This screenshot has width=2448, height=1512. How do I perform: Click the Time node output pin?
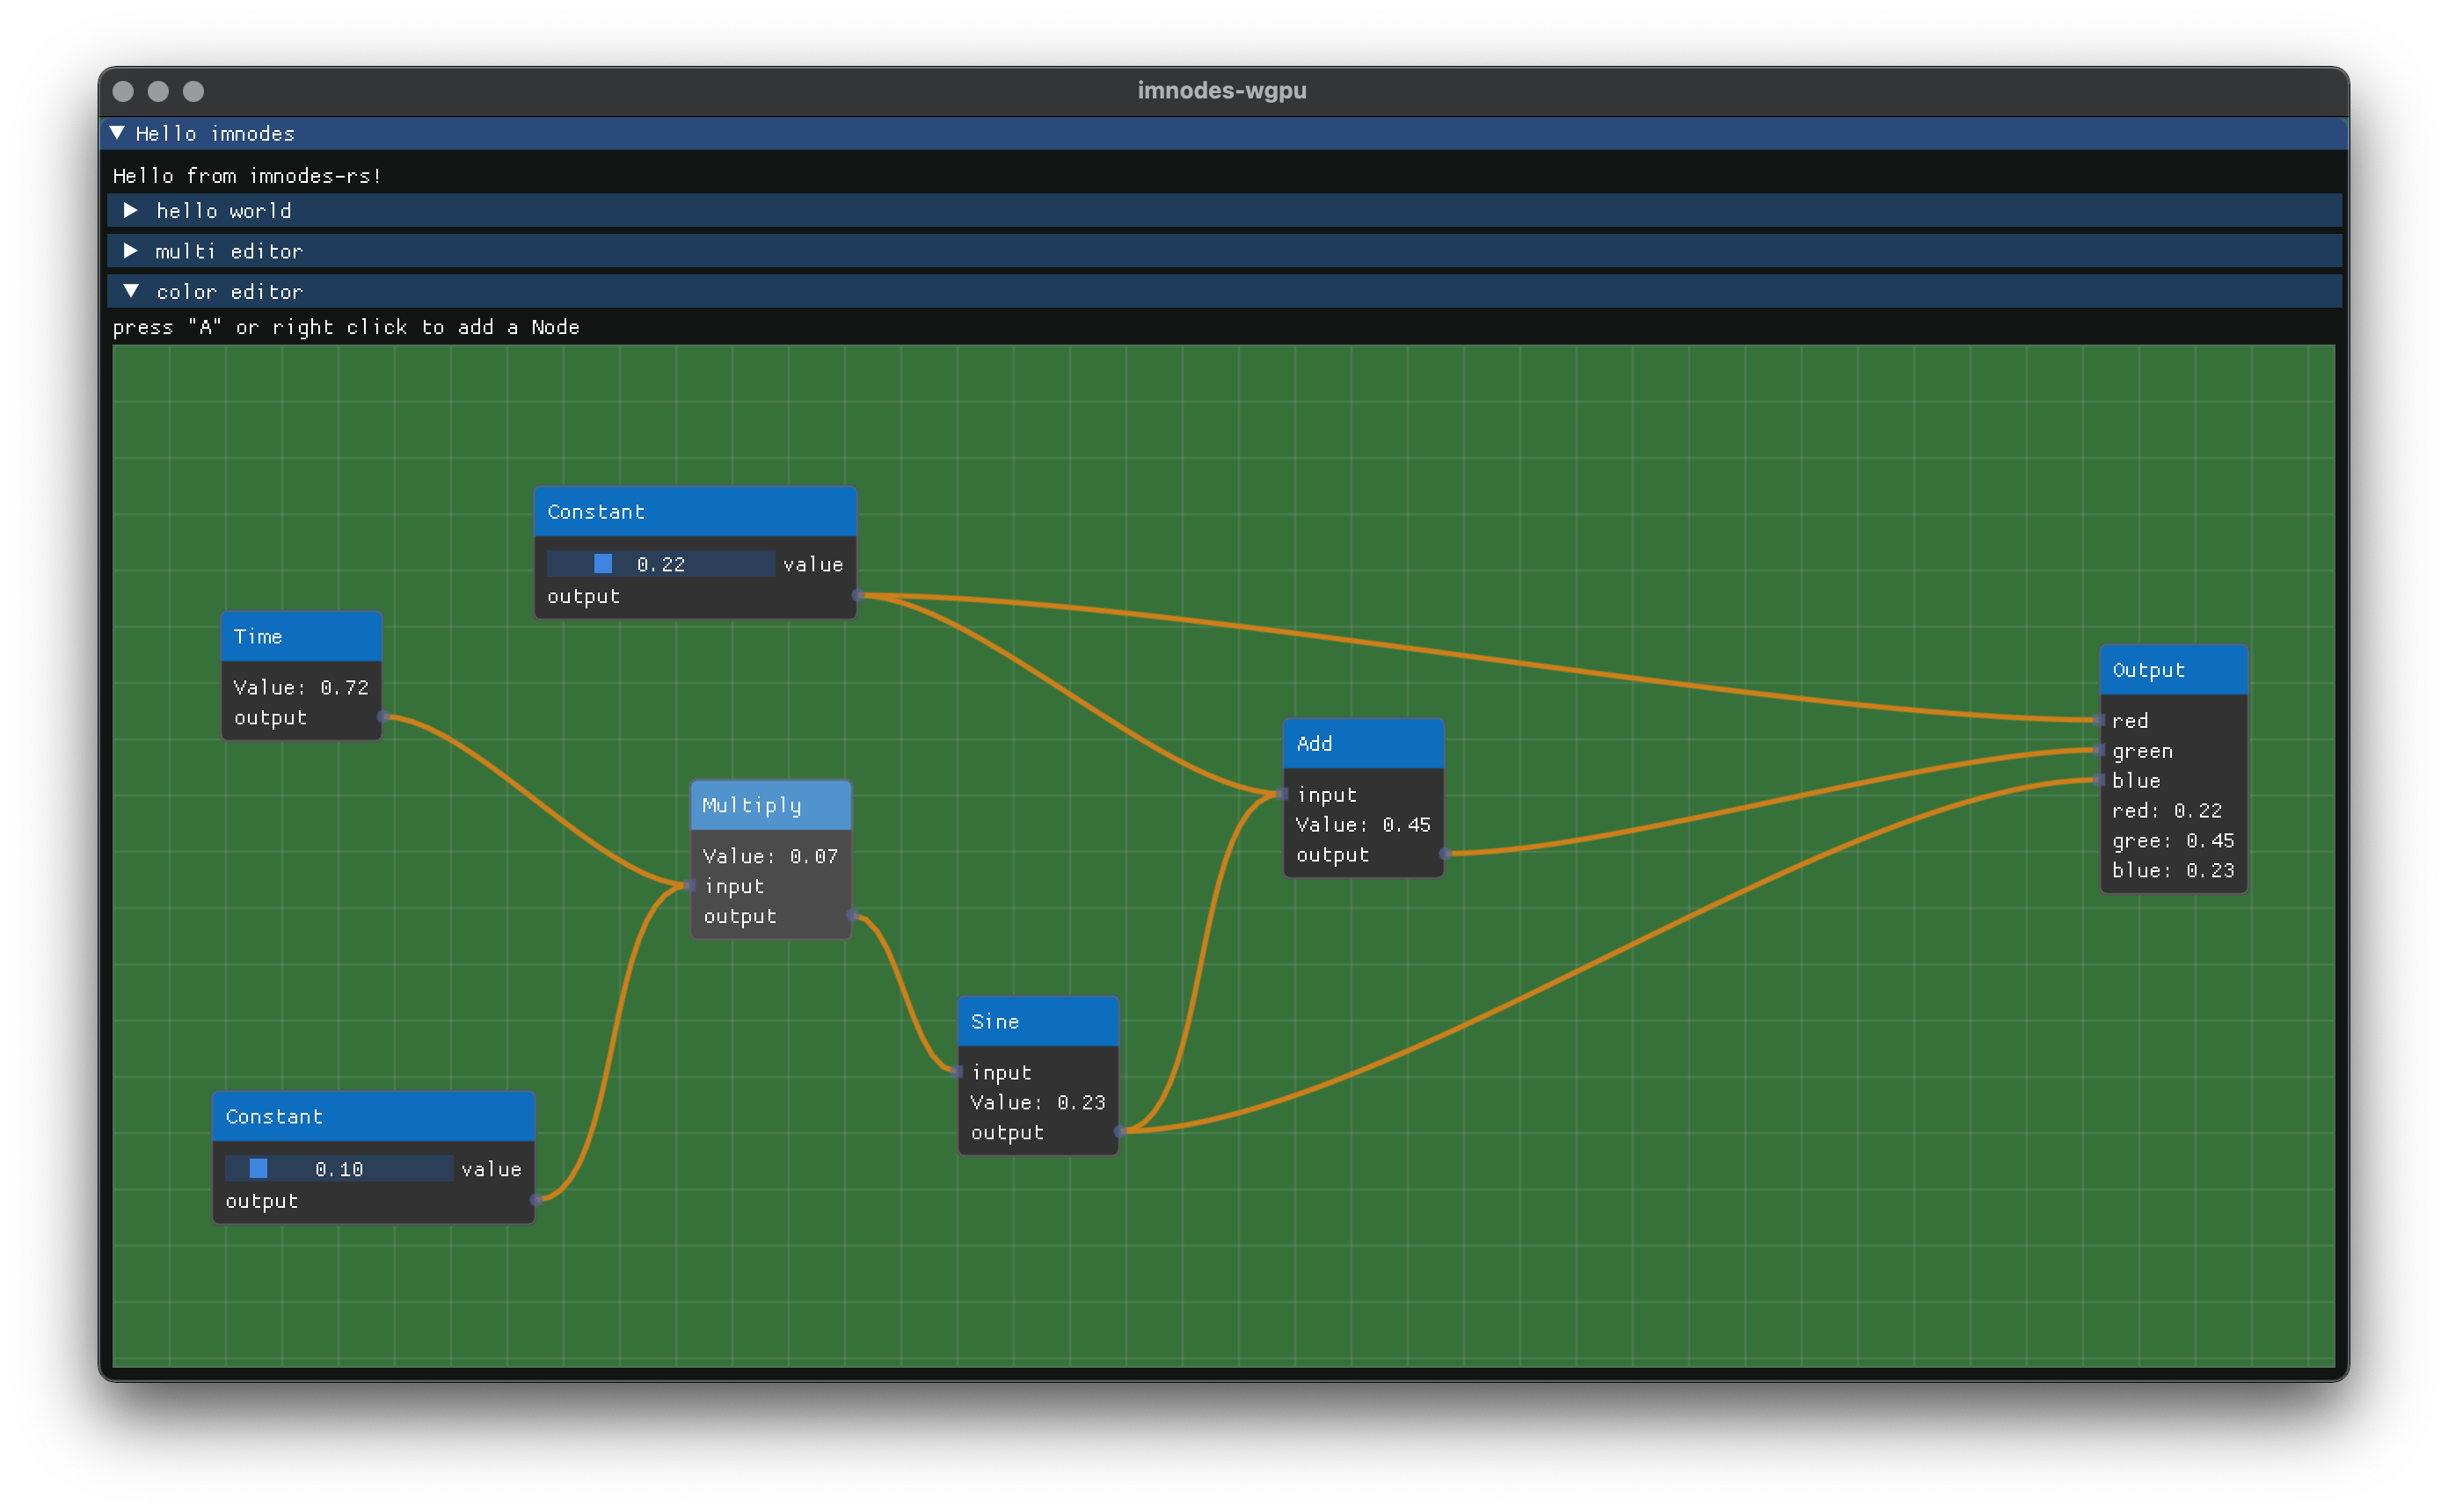tap(382, 717)
